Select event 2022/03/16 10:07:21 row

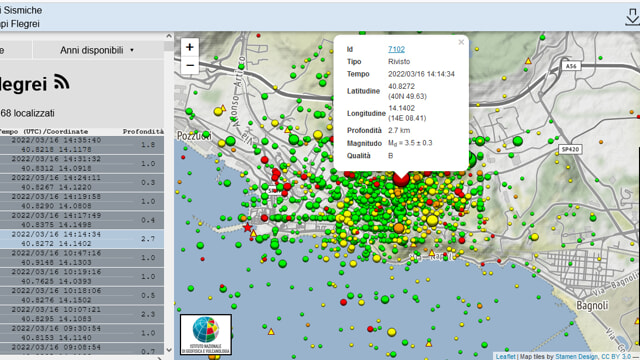coord(82,314)
